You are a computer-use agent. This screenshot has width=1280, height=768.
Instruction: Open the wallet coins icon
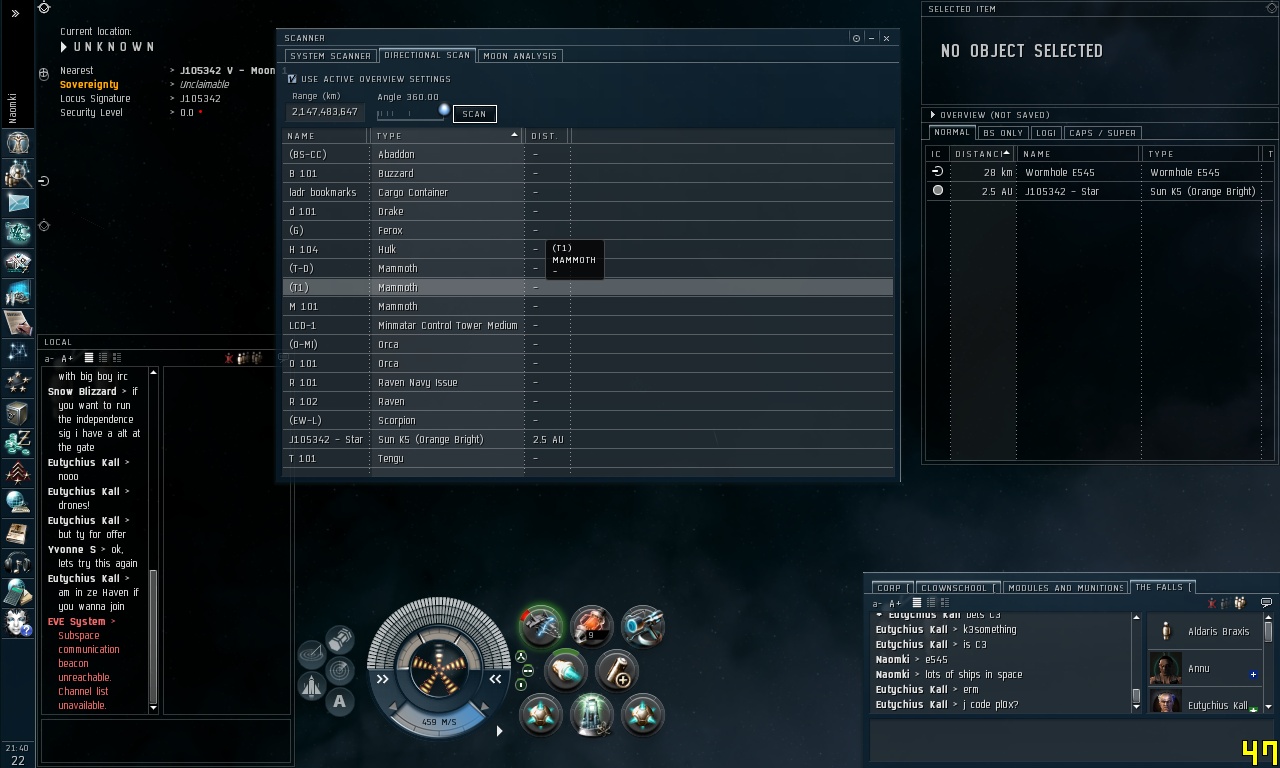pyautogui.click(x=18, y=442)
